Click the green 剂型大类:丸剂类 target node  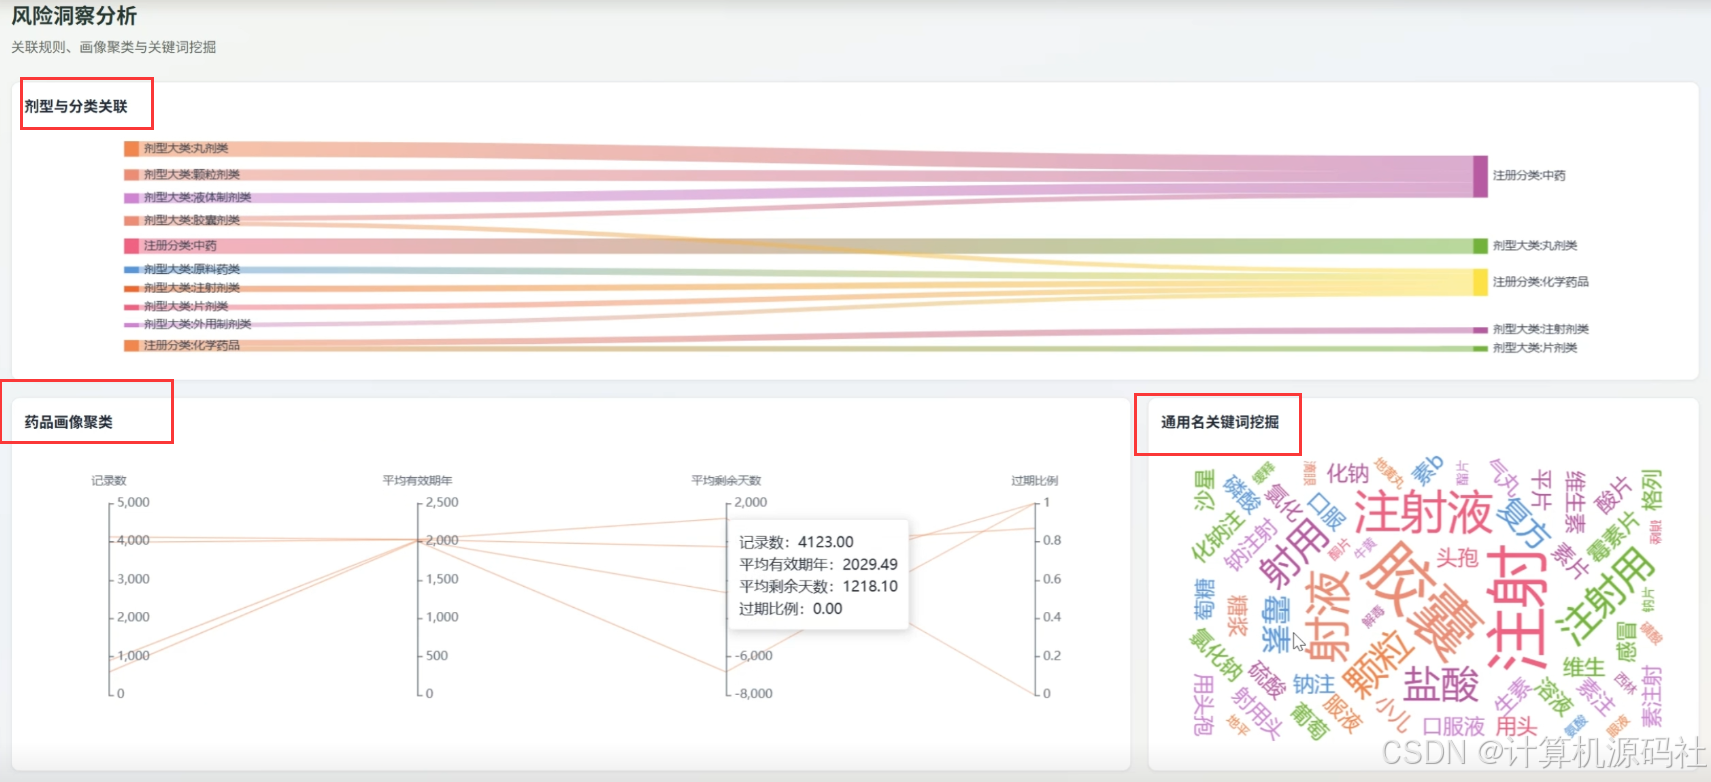1480,246
